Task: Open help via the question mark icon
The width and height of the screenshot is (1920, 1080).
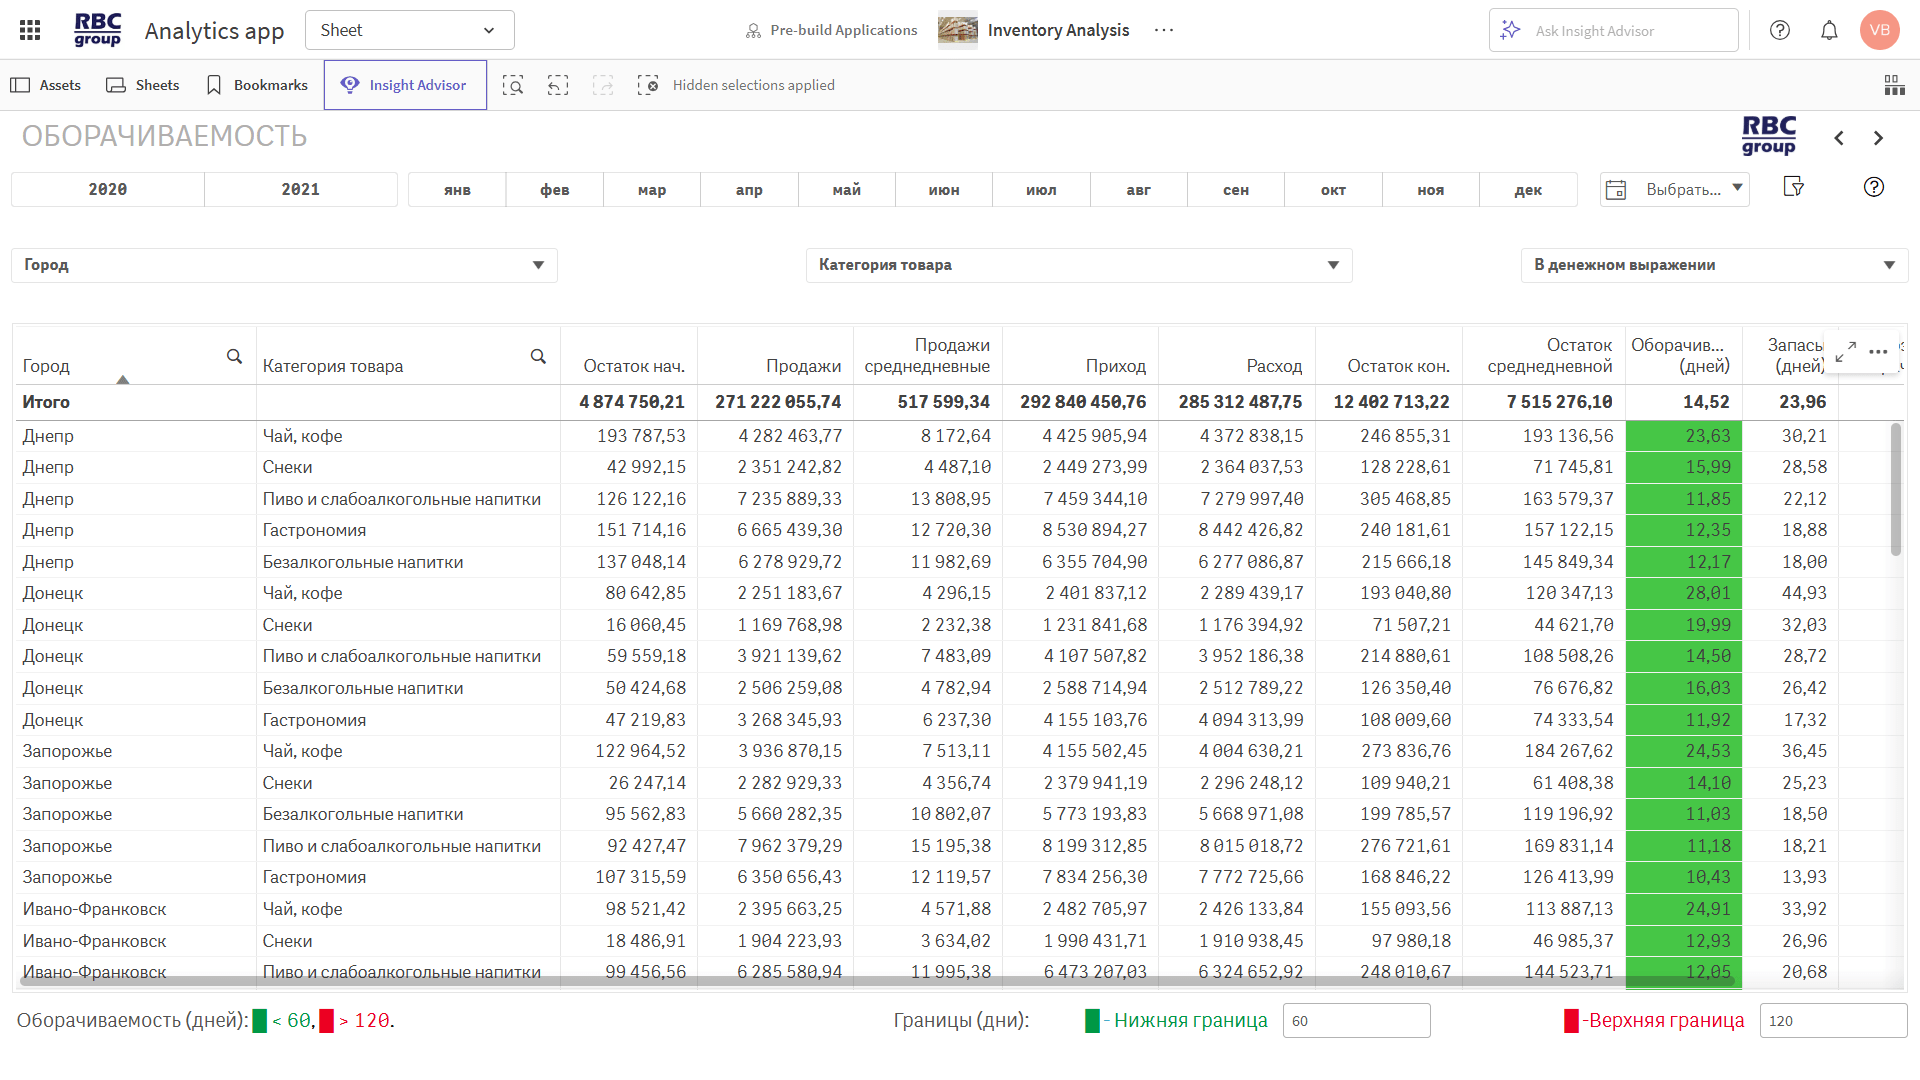Action: click(1780, 30)
